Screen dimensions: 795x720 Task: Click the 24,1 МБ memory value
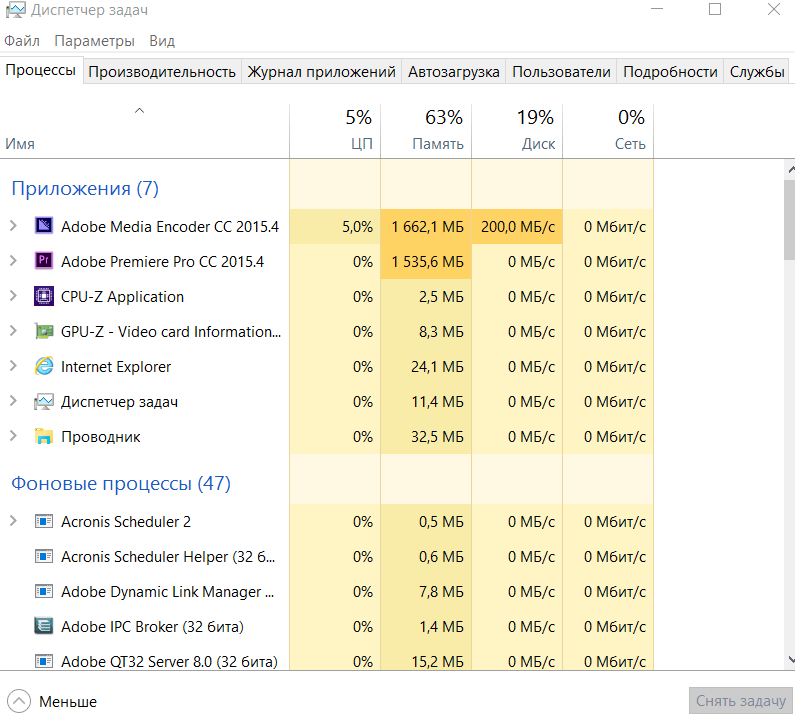pos(437,367)
